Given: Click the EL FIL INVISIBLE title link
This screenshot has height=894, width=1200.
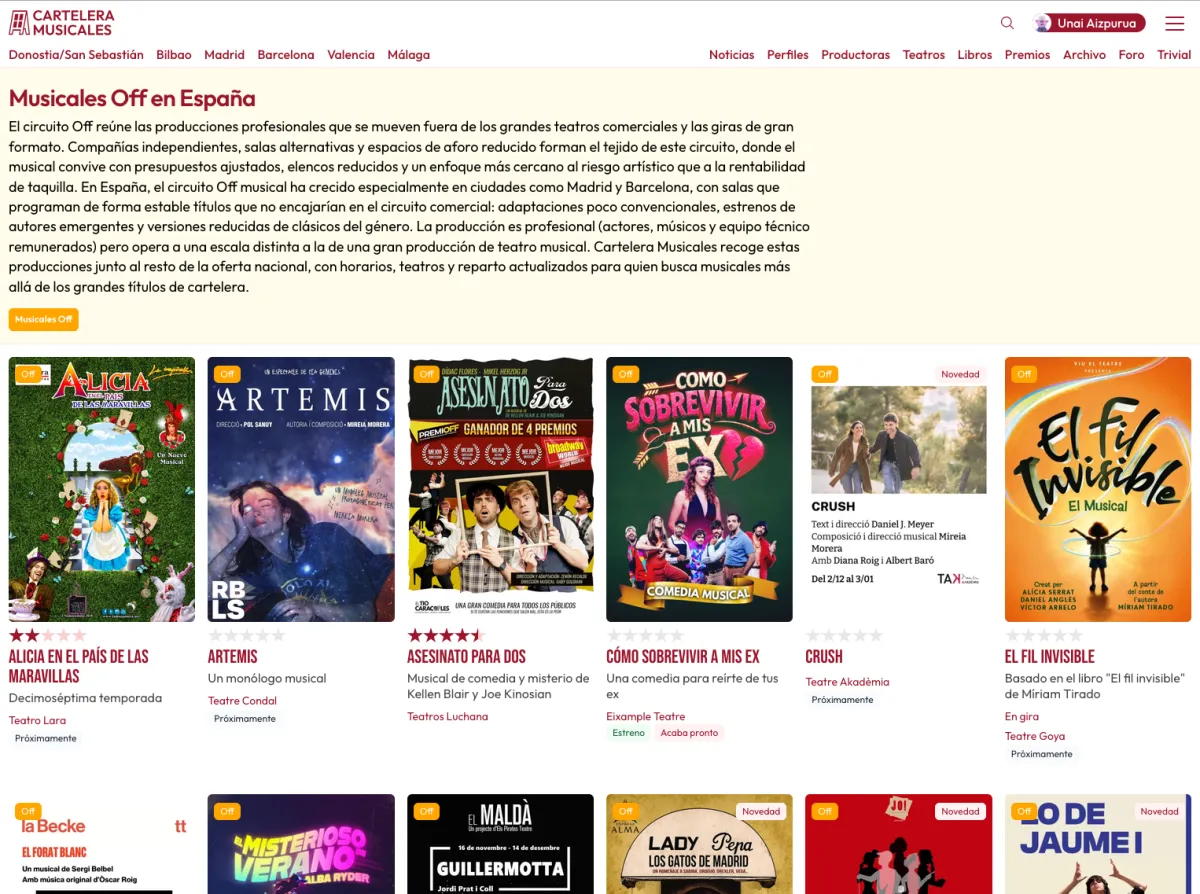Looking at the screenshot, I should click(1050, 657).
